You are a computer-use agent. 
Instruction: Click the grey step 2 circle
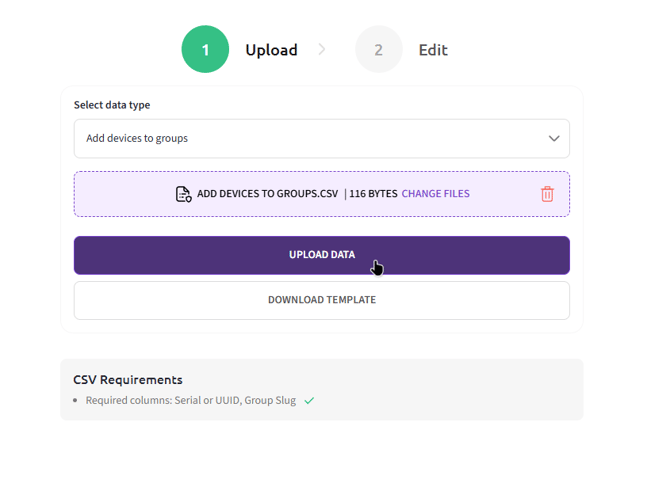click(x=378, y=50)
